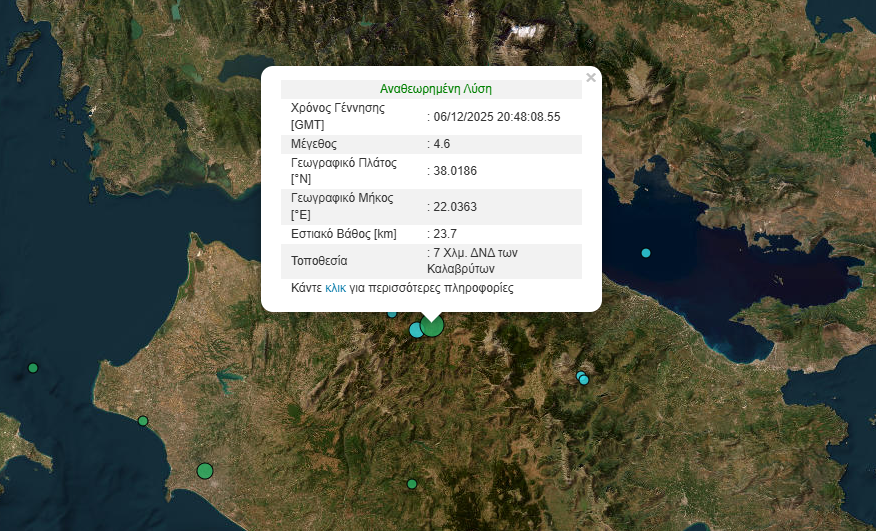Click the origin time value 06/12/2025 20:48:08.55
Viewport: 876px width, 531px height.
pos(496,117)
